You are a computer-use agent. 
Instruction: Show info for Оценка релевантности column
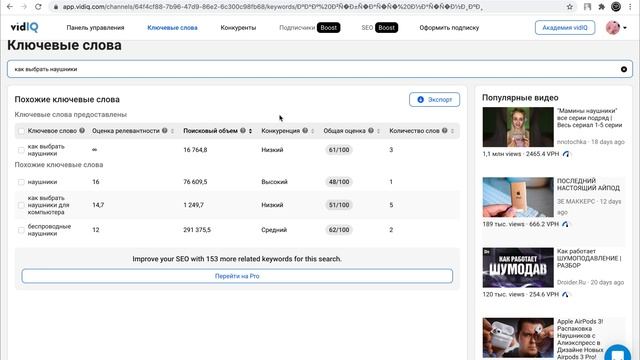click(164, 131)
